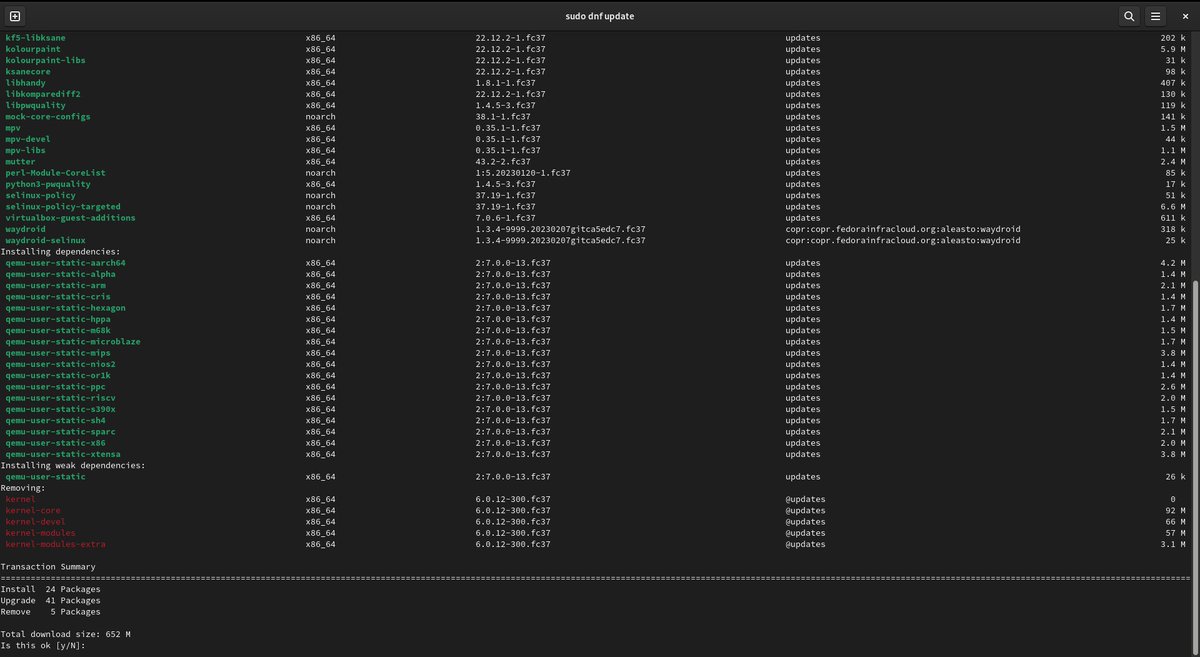Open a new terminal tab with plus icon
Image resolution: width=1200 pixels, height=657 pixels.
(x=16, y=16)
